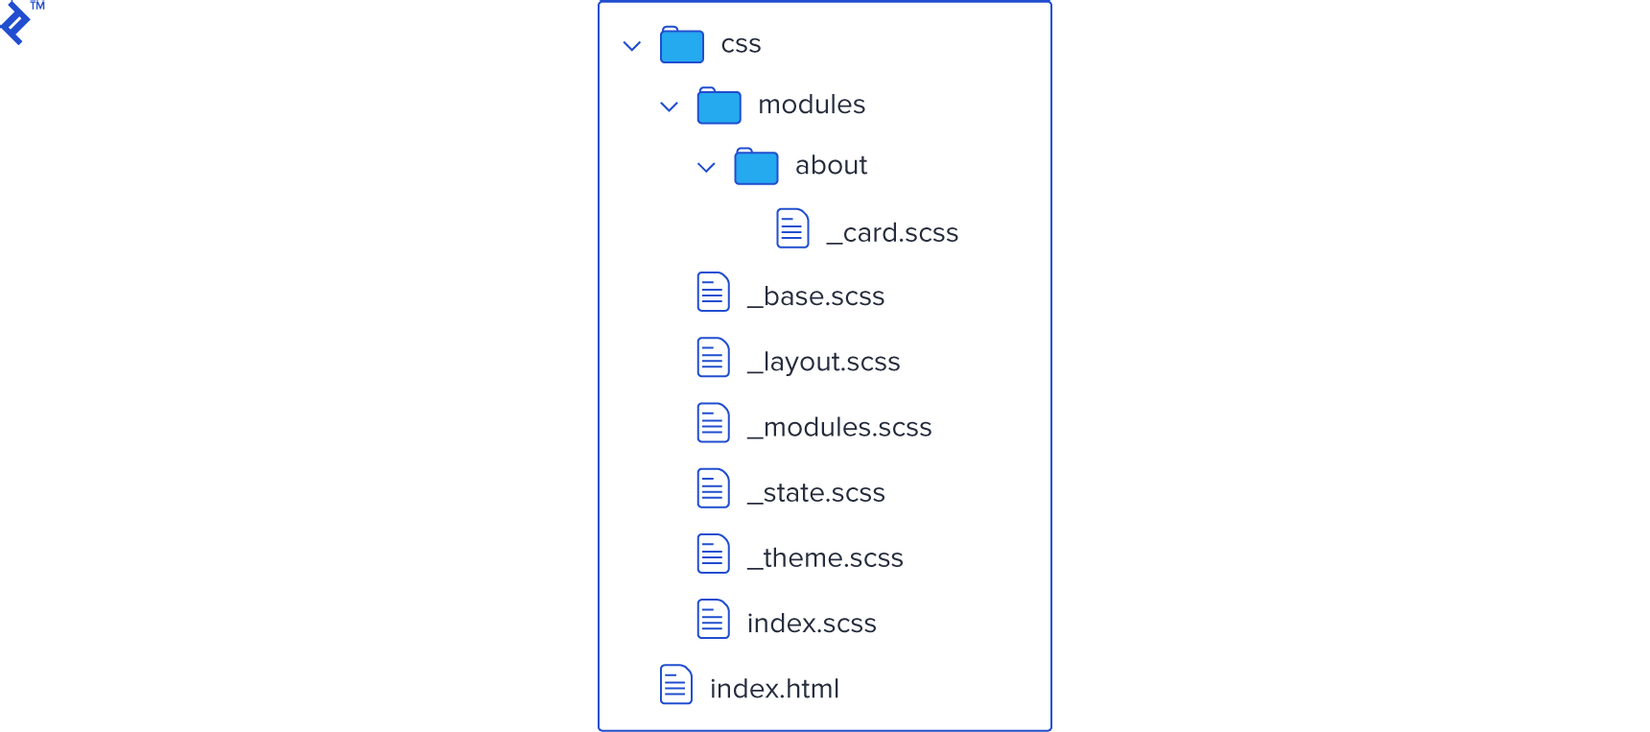1650x732 pixels.
Task: Click the _modules.scss file icon
Action: (x=713, y=423)
